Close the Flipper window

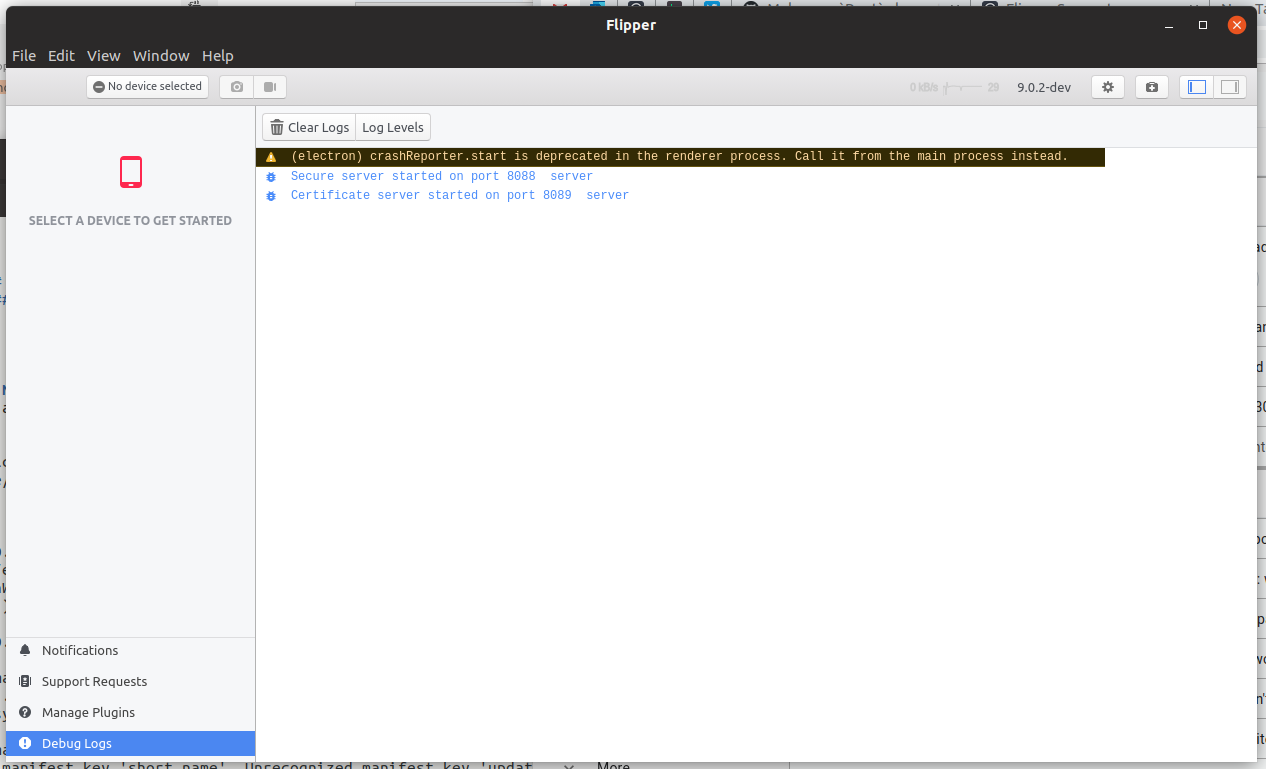(x=1237, y=25)
